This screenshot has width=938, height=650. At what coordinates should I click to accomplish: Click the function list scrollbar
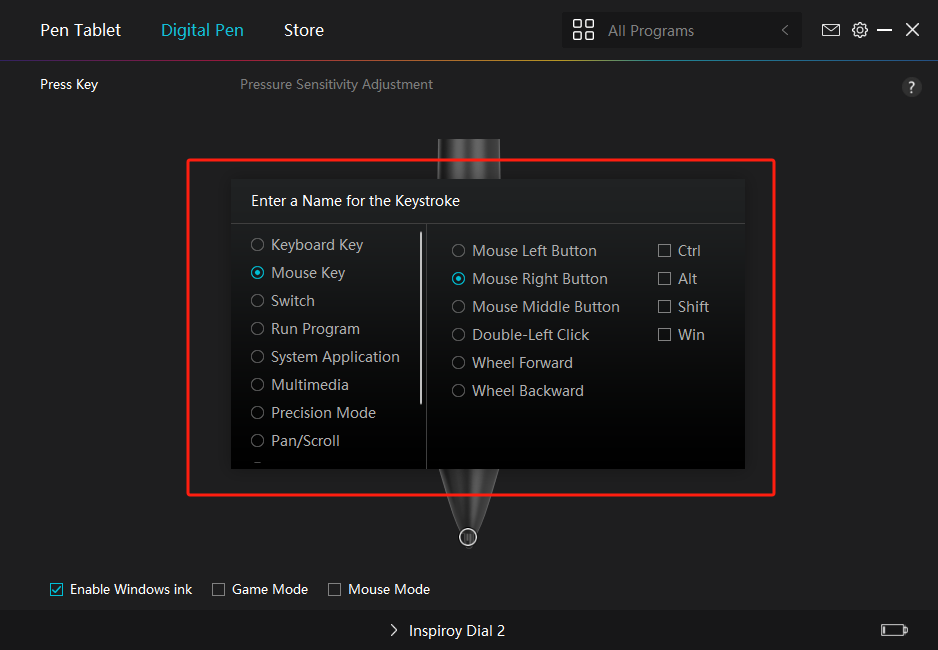[x=421, y=318]
